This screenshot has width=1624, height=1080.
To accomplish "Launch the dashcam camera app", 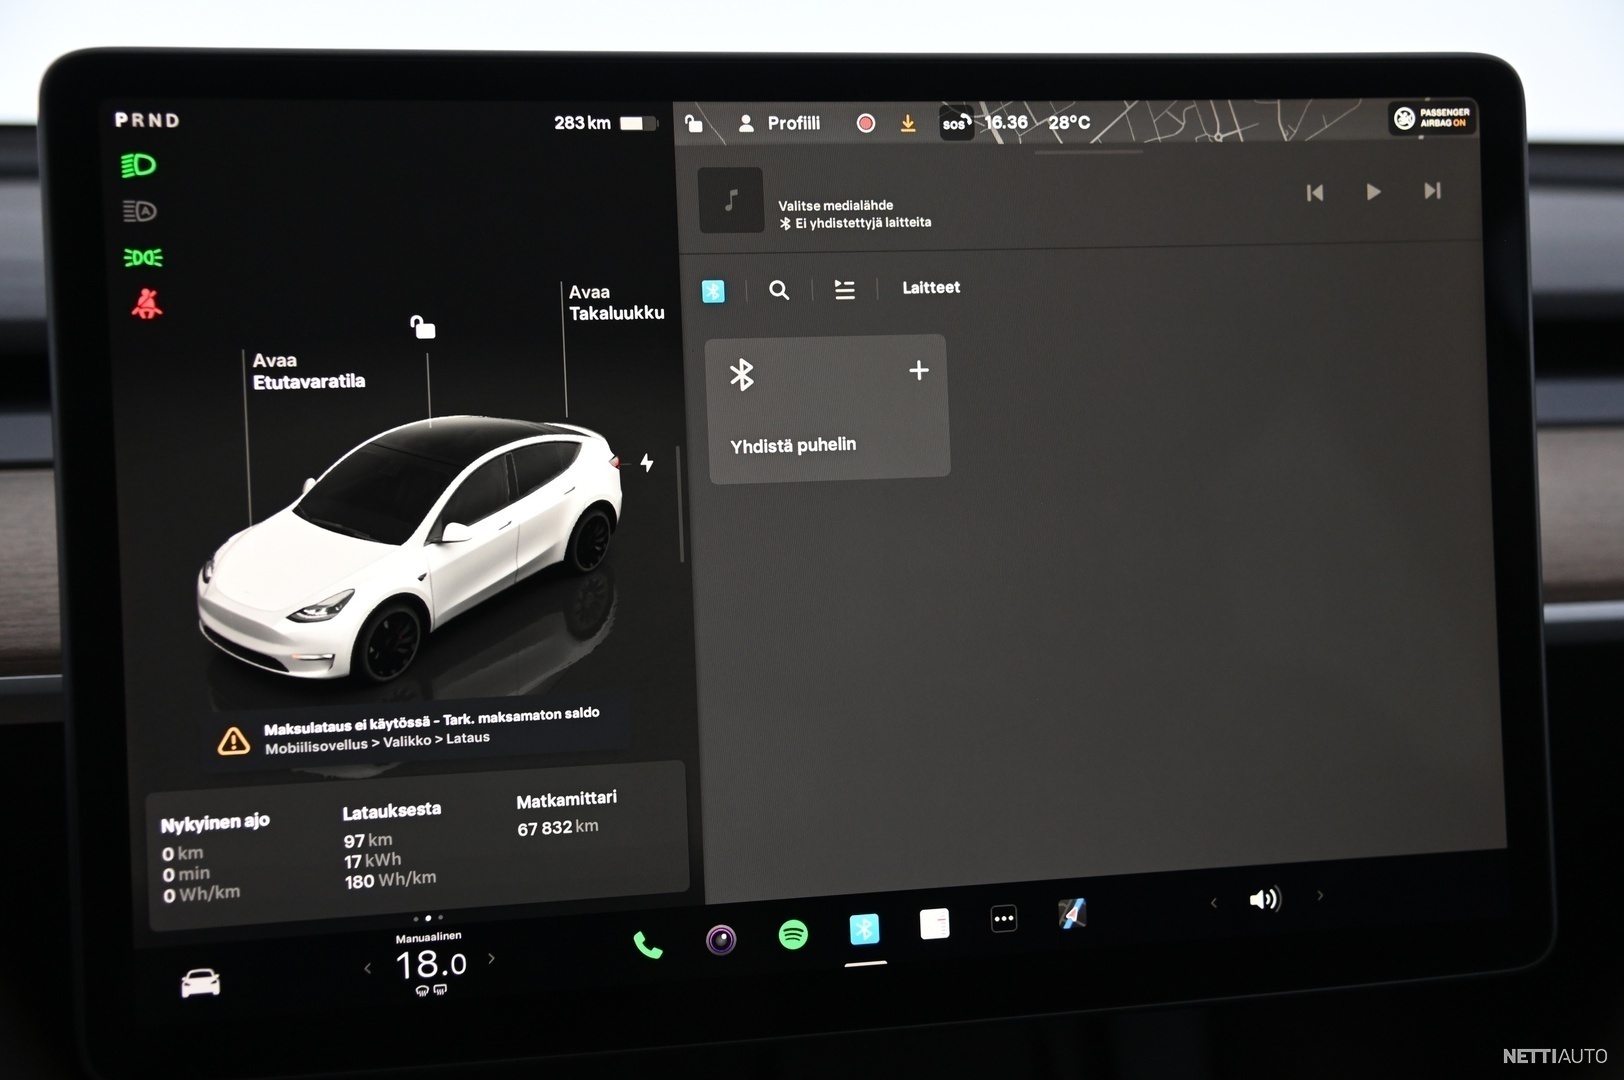I will (x=720, y=939).
